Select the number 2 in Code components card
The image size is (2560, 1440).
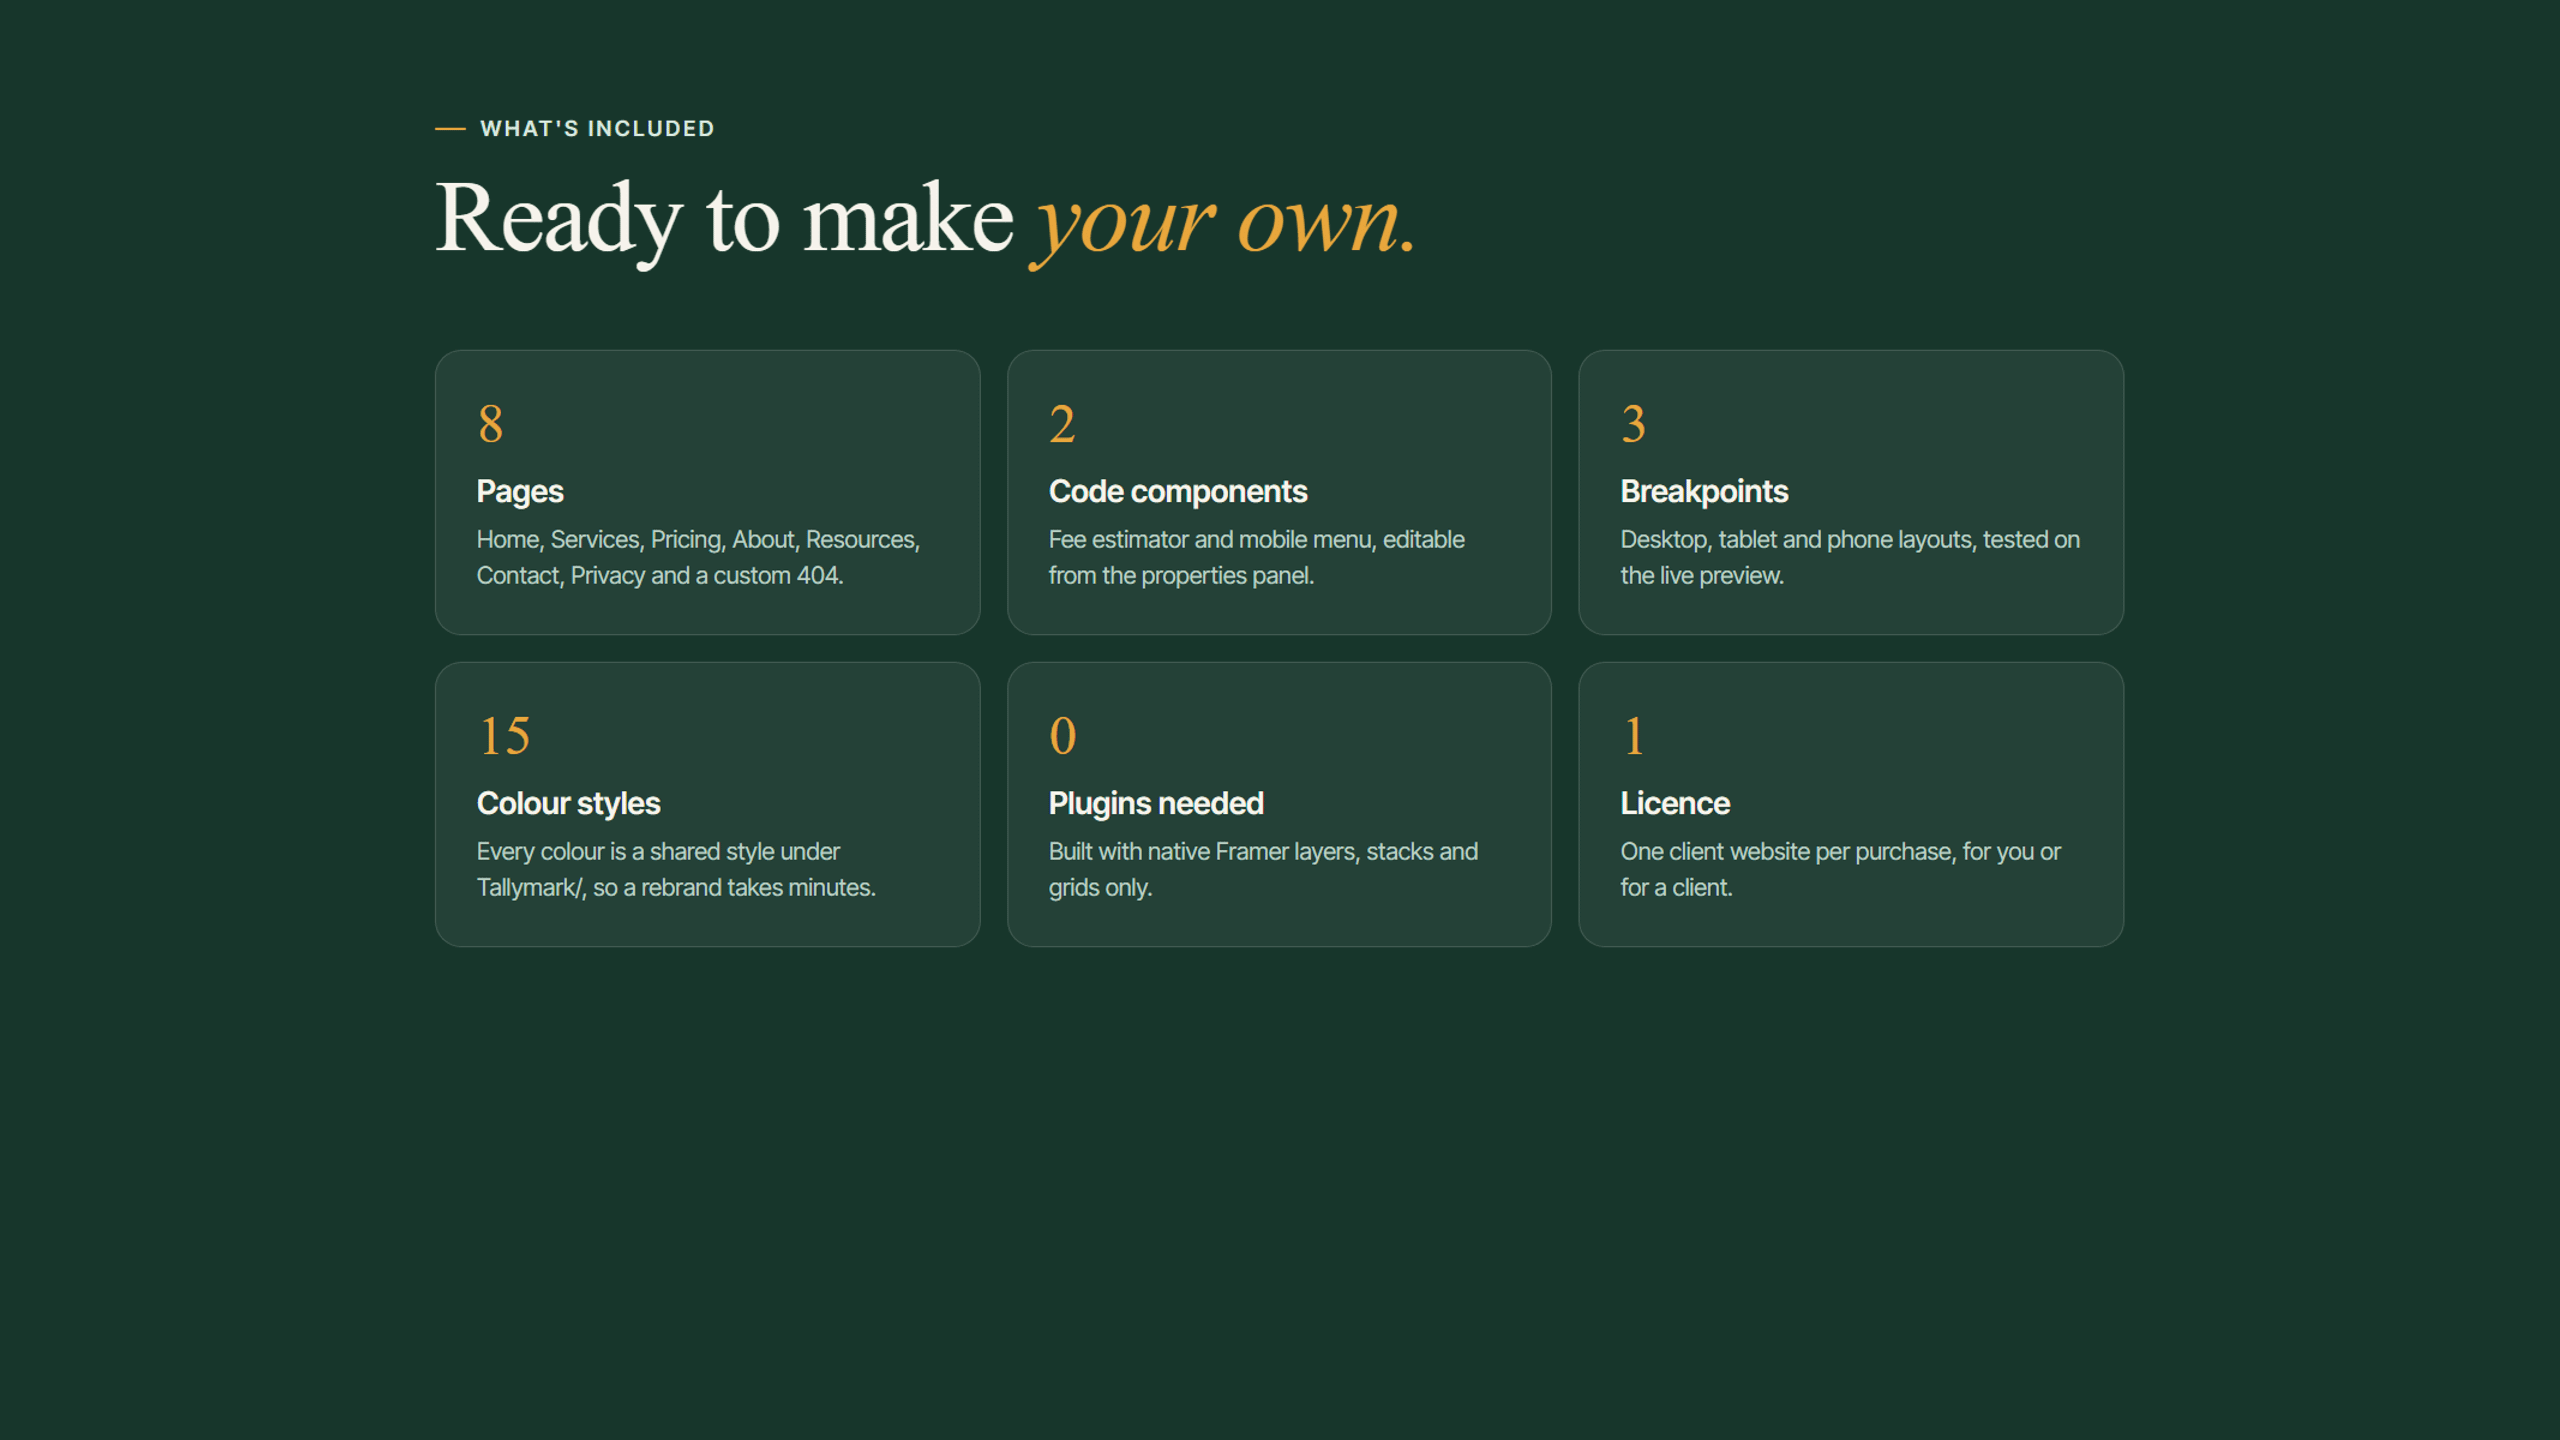(1062, 424)
